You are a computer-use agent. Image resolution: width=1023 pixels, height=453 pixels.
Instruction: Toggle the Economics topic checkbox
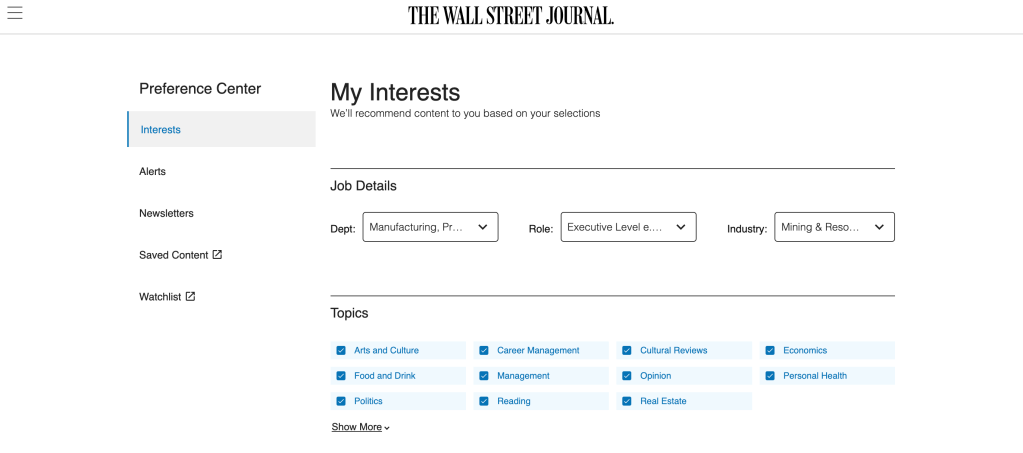pos(770,351)
